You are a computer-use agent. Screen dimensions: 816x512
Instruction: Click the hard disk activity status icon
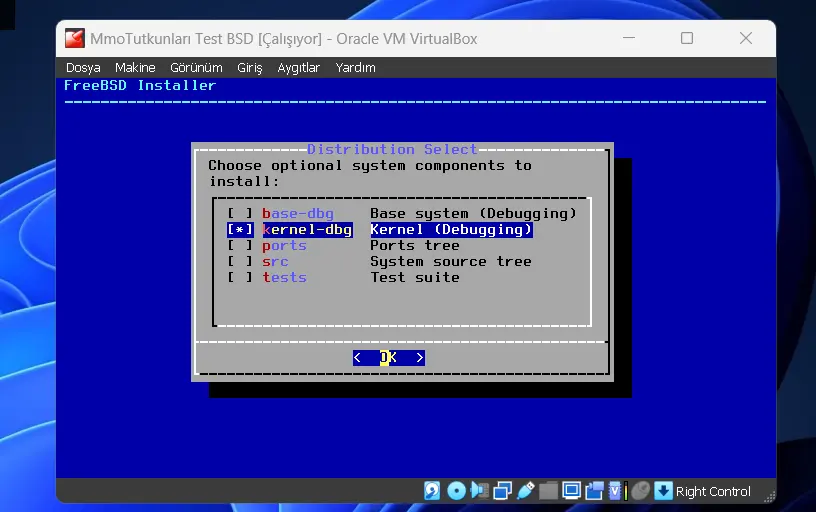click(x=432, y=491)
